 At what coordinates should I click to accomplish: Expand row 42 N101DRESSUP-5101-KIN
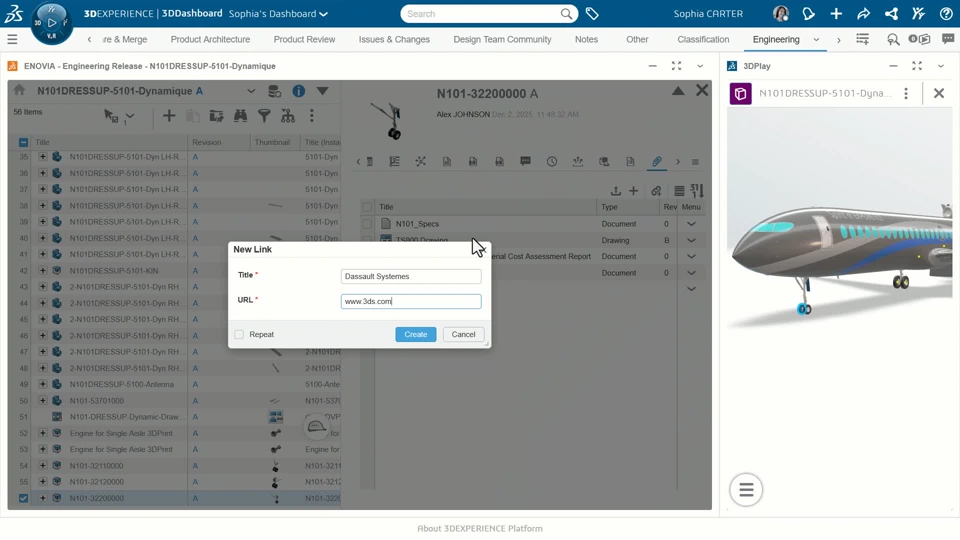[42, 270]
